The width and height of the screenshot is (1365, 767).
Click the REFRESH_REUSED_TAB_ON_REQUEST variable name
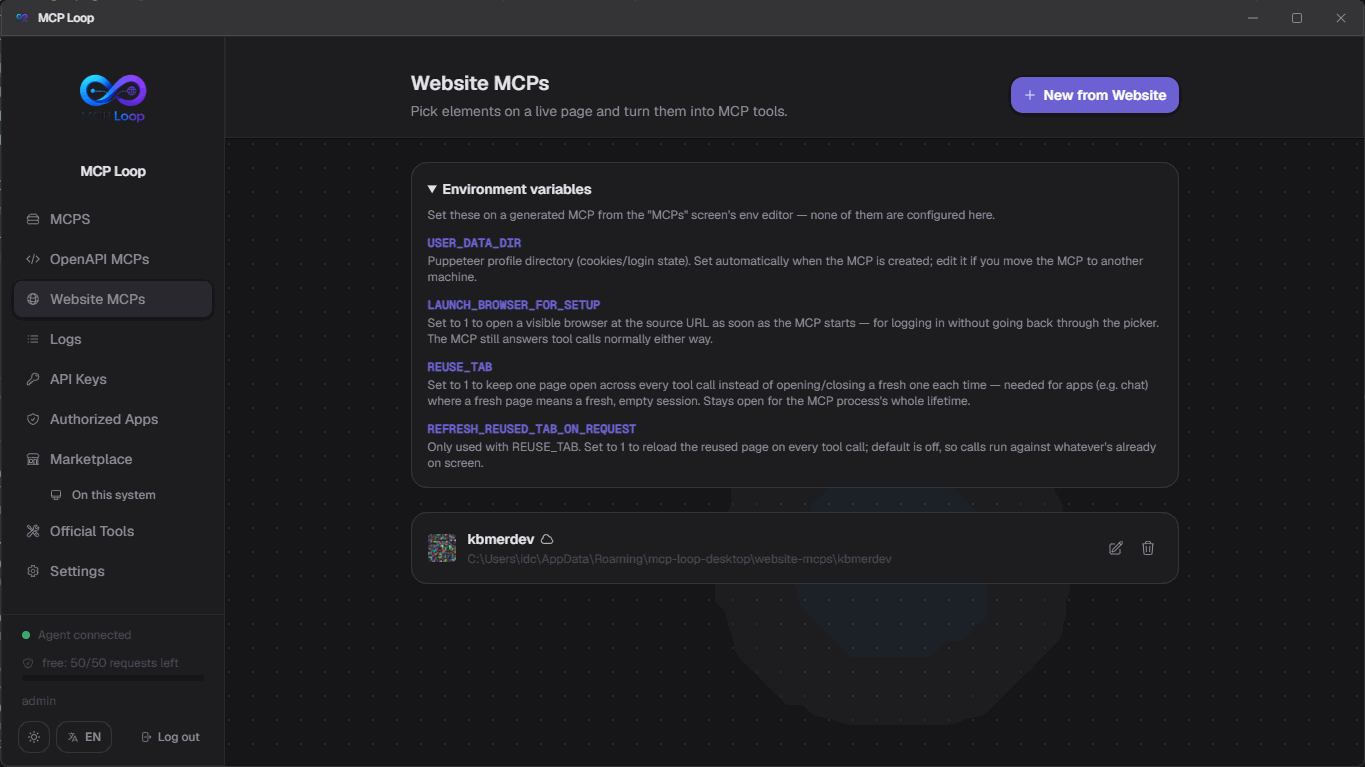coord(532,429)
